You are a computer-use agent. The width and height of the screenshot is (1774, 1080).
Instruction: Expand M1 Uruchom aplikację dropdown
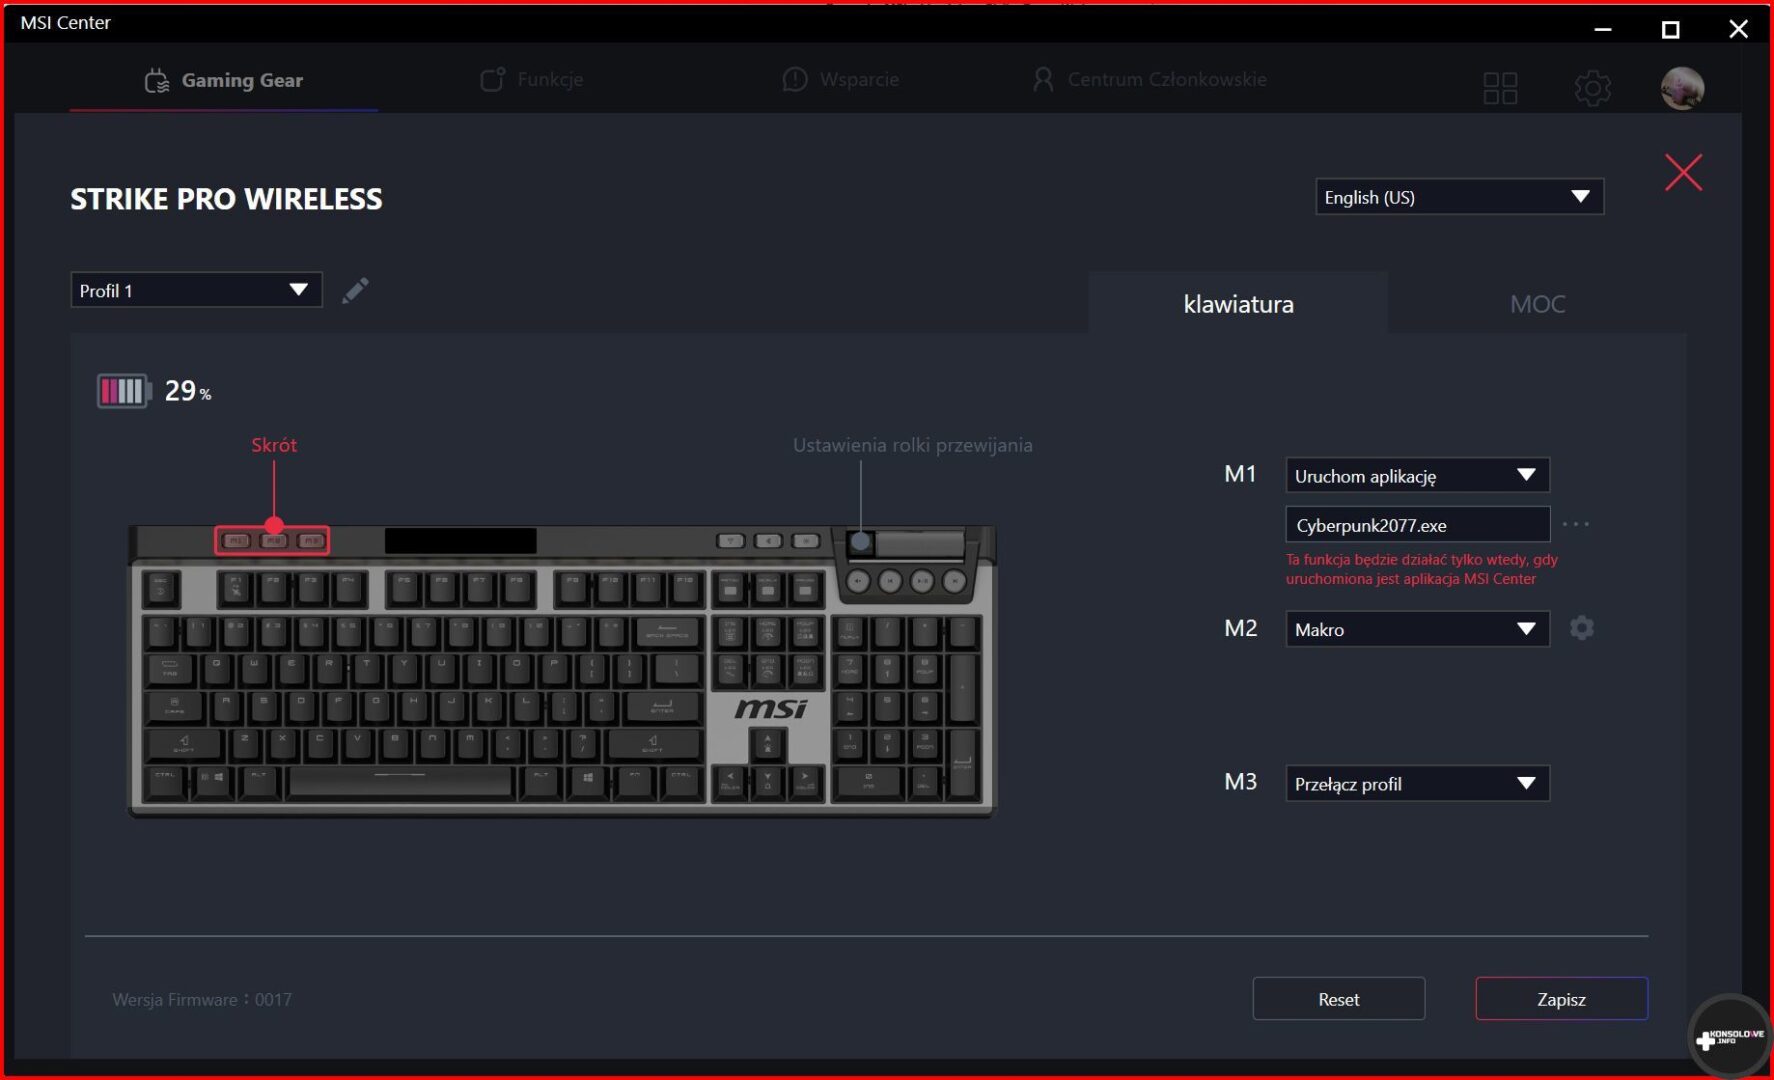[1417, 475]
